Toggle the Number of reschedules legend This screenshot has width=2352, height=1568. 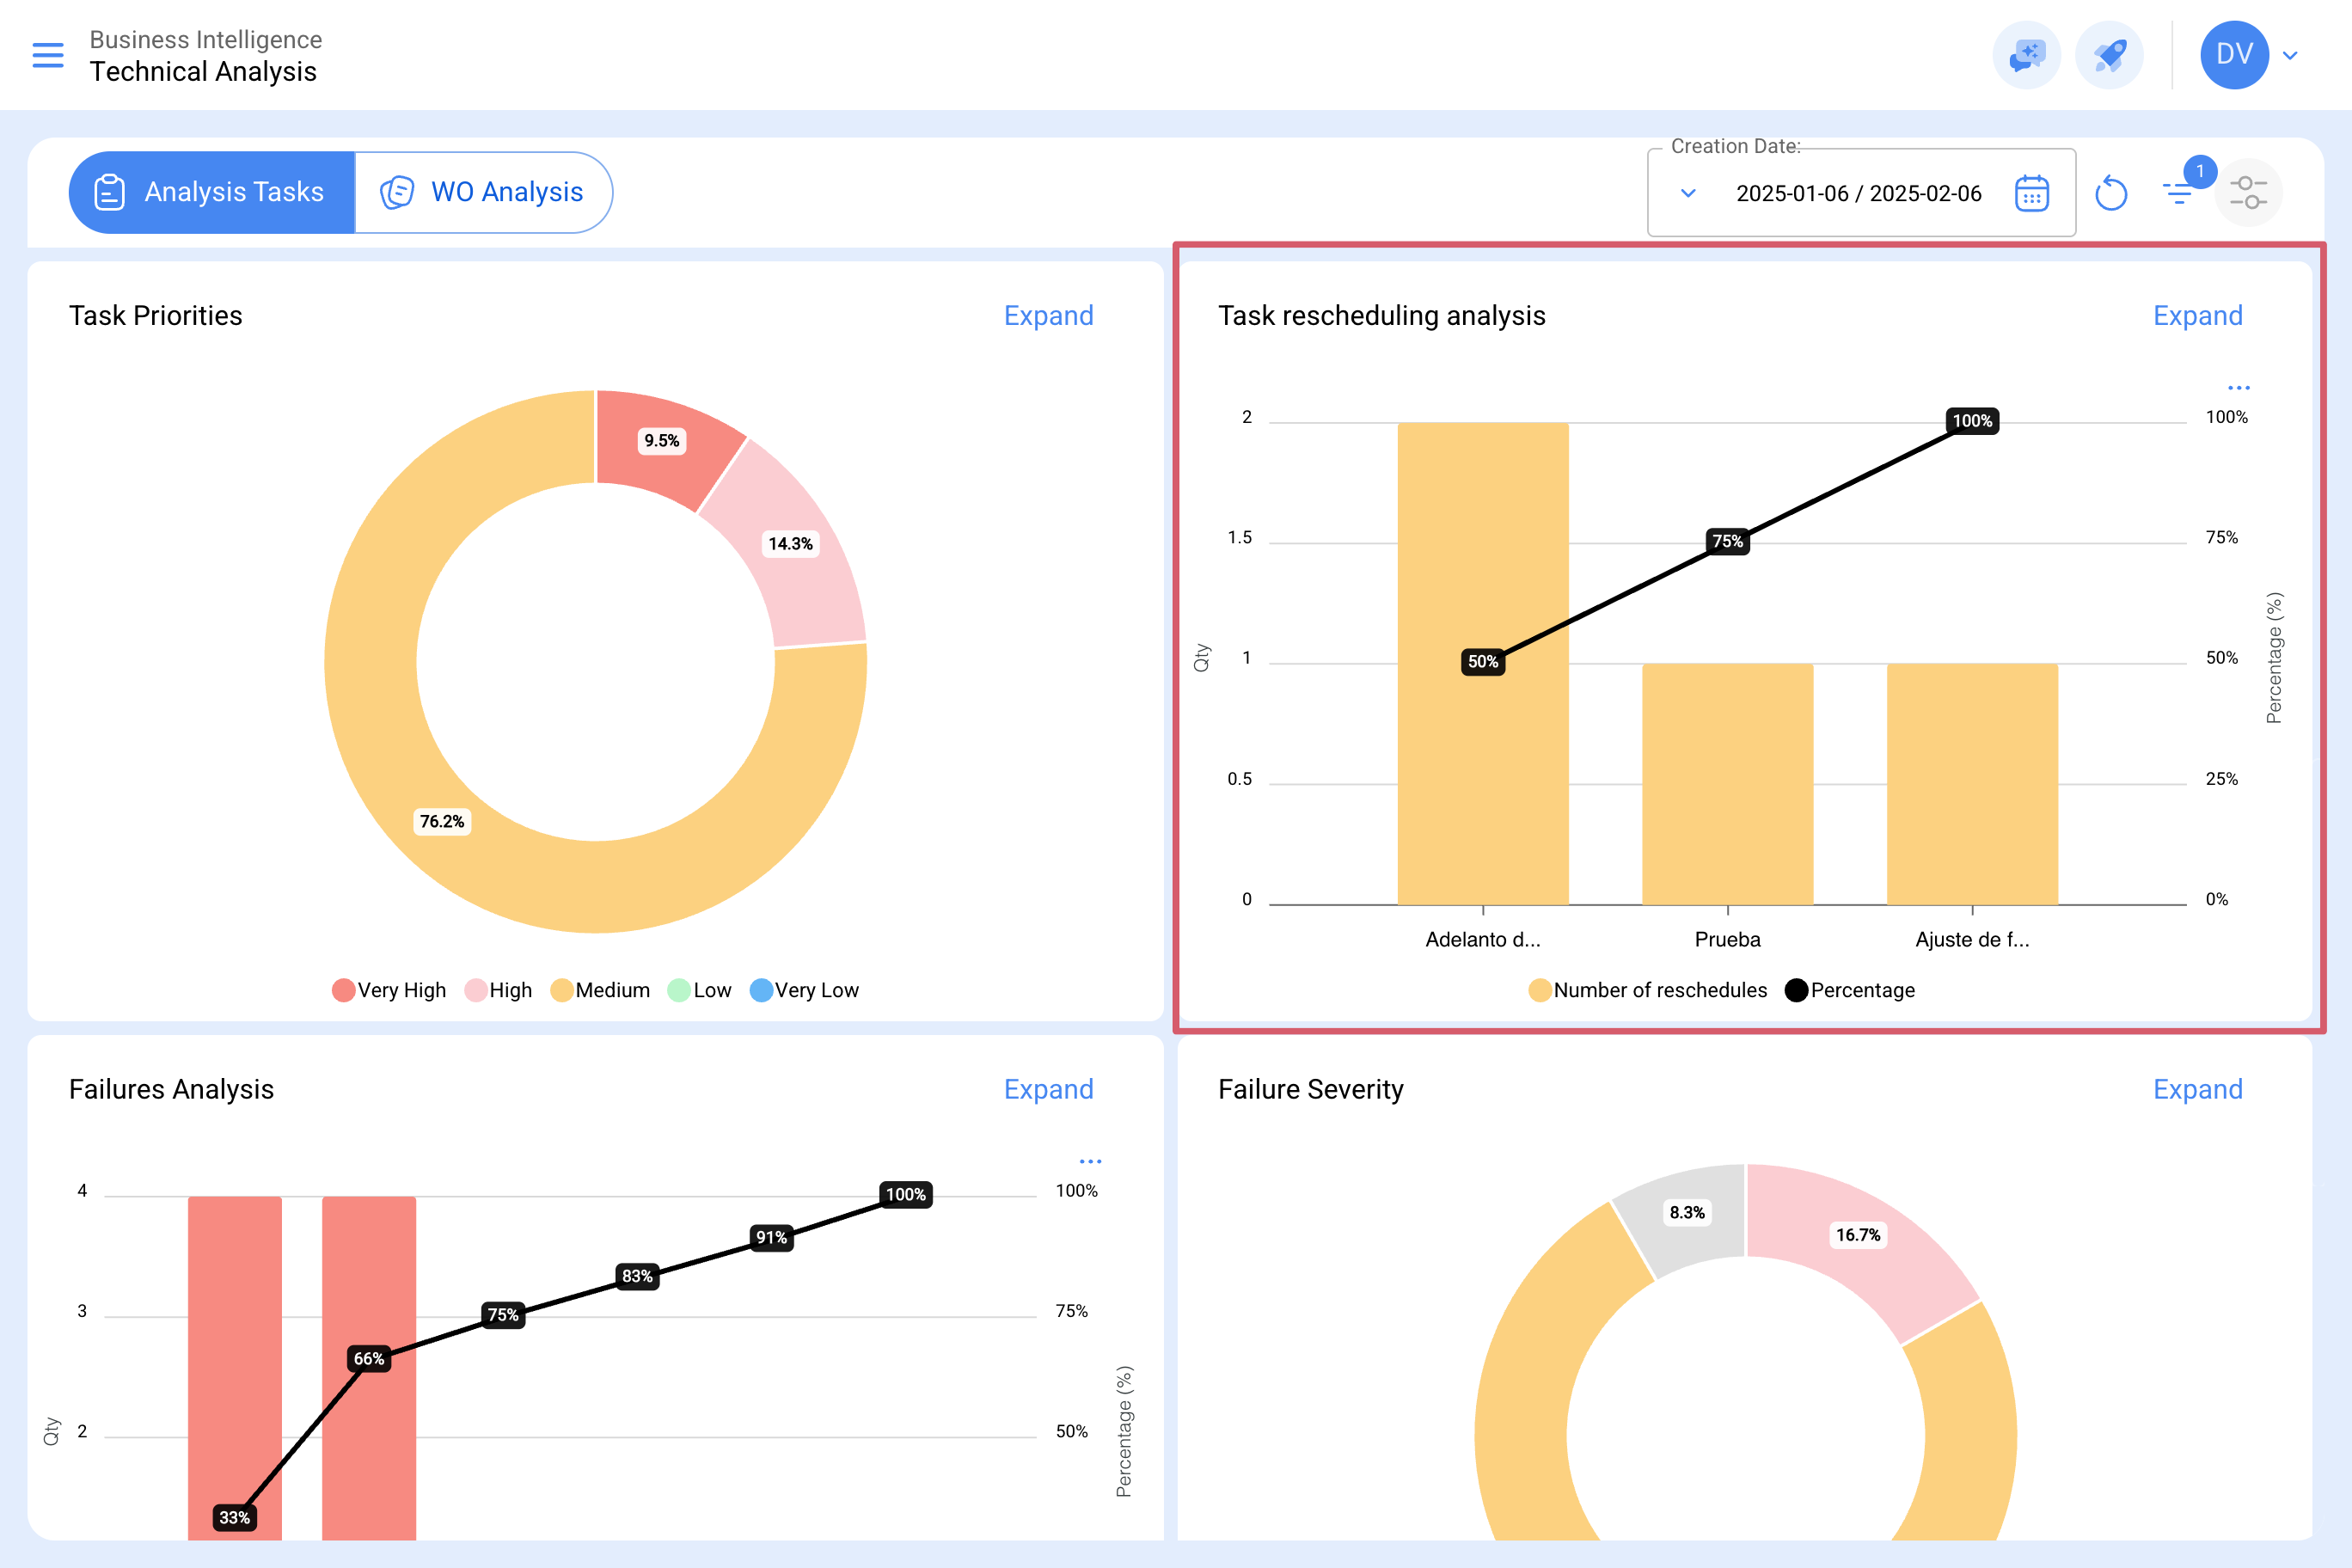1648,990
